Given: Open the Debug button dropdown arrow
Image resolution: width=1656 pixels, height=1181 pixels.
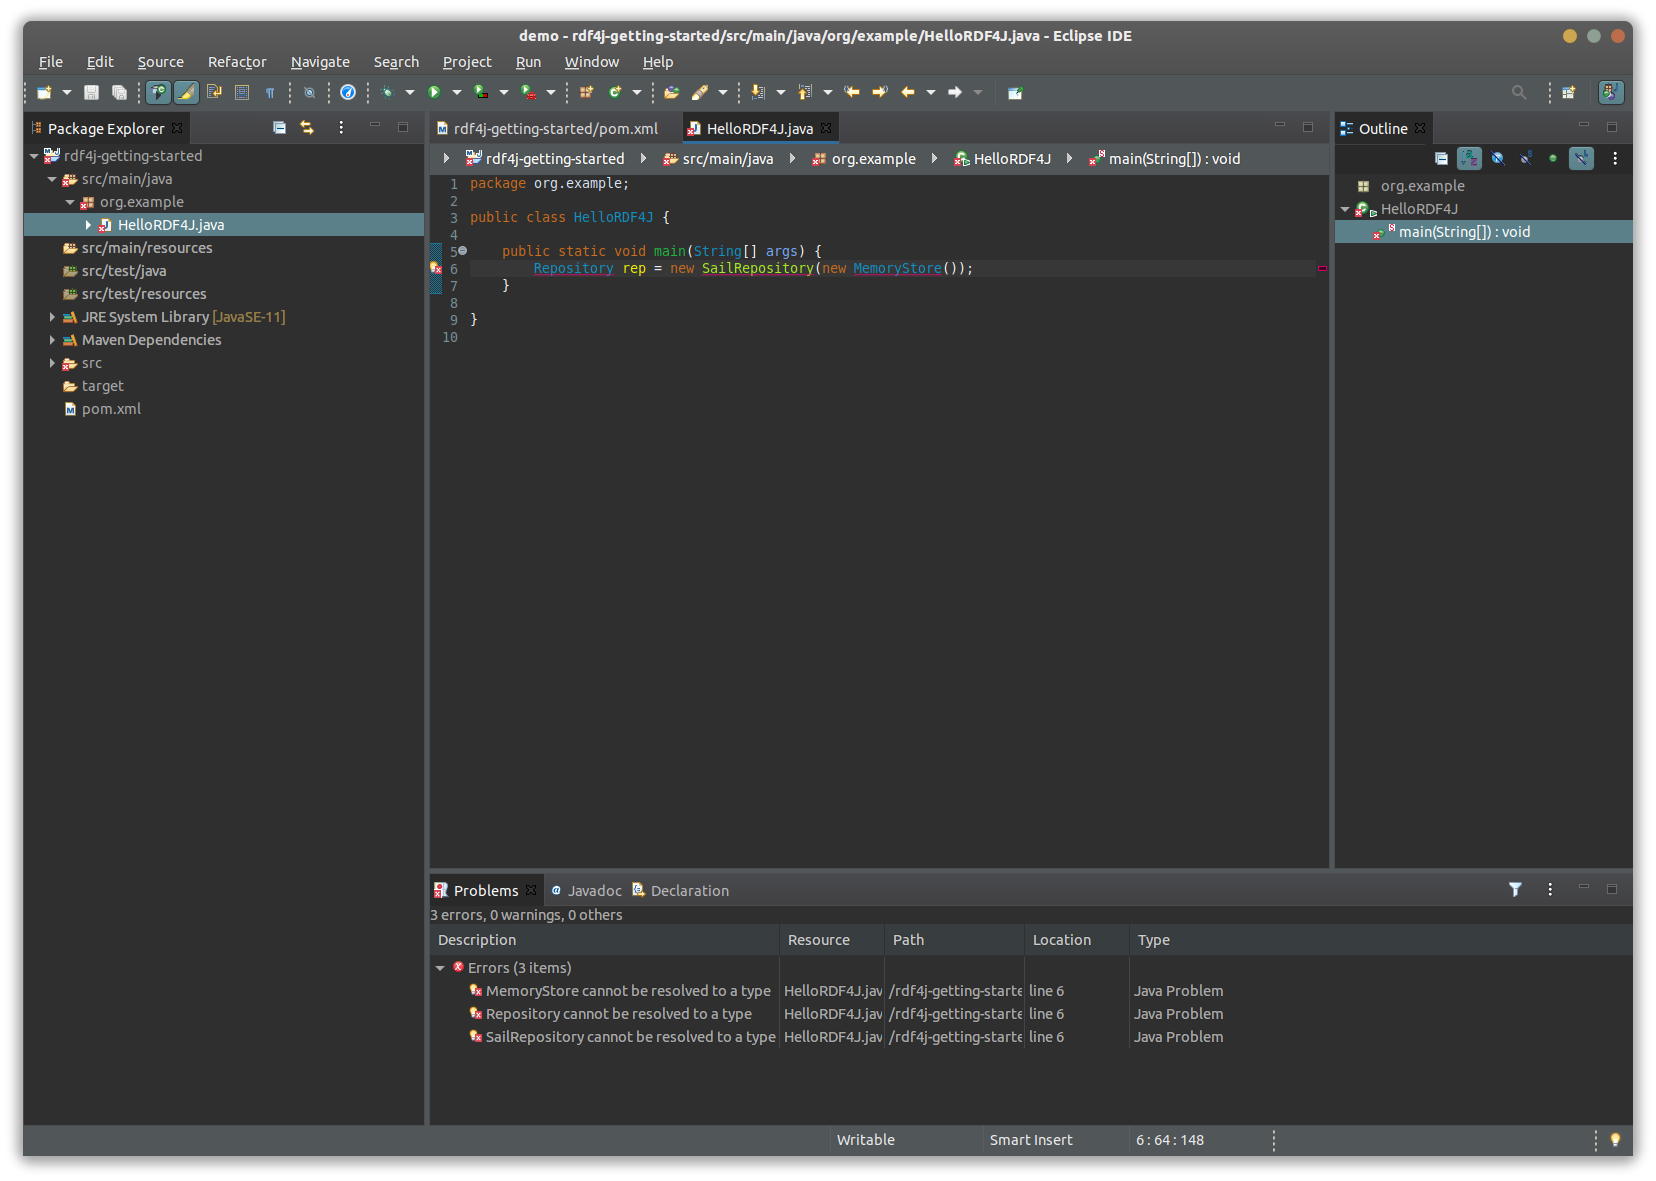Looking at the screenshot, I should (410, 92).
